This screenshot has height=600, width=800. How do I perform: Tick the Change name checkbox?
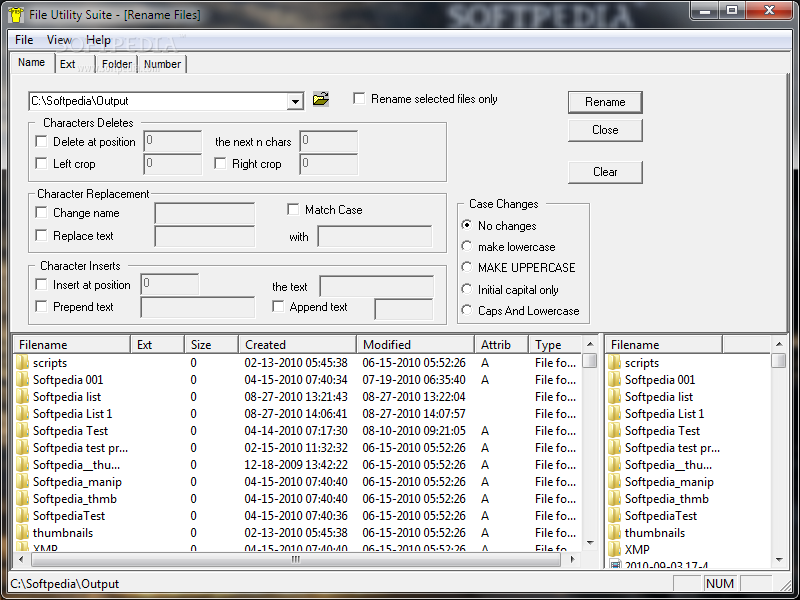(x=41, y=212)
